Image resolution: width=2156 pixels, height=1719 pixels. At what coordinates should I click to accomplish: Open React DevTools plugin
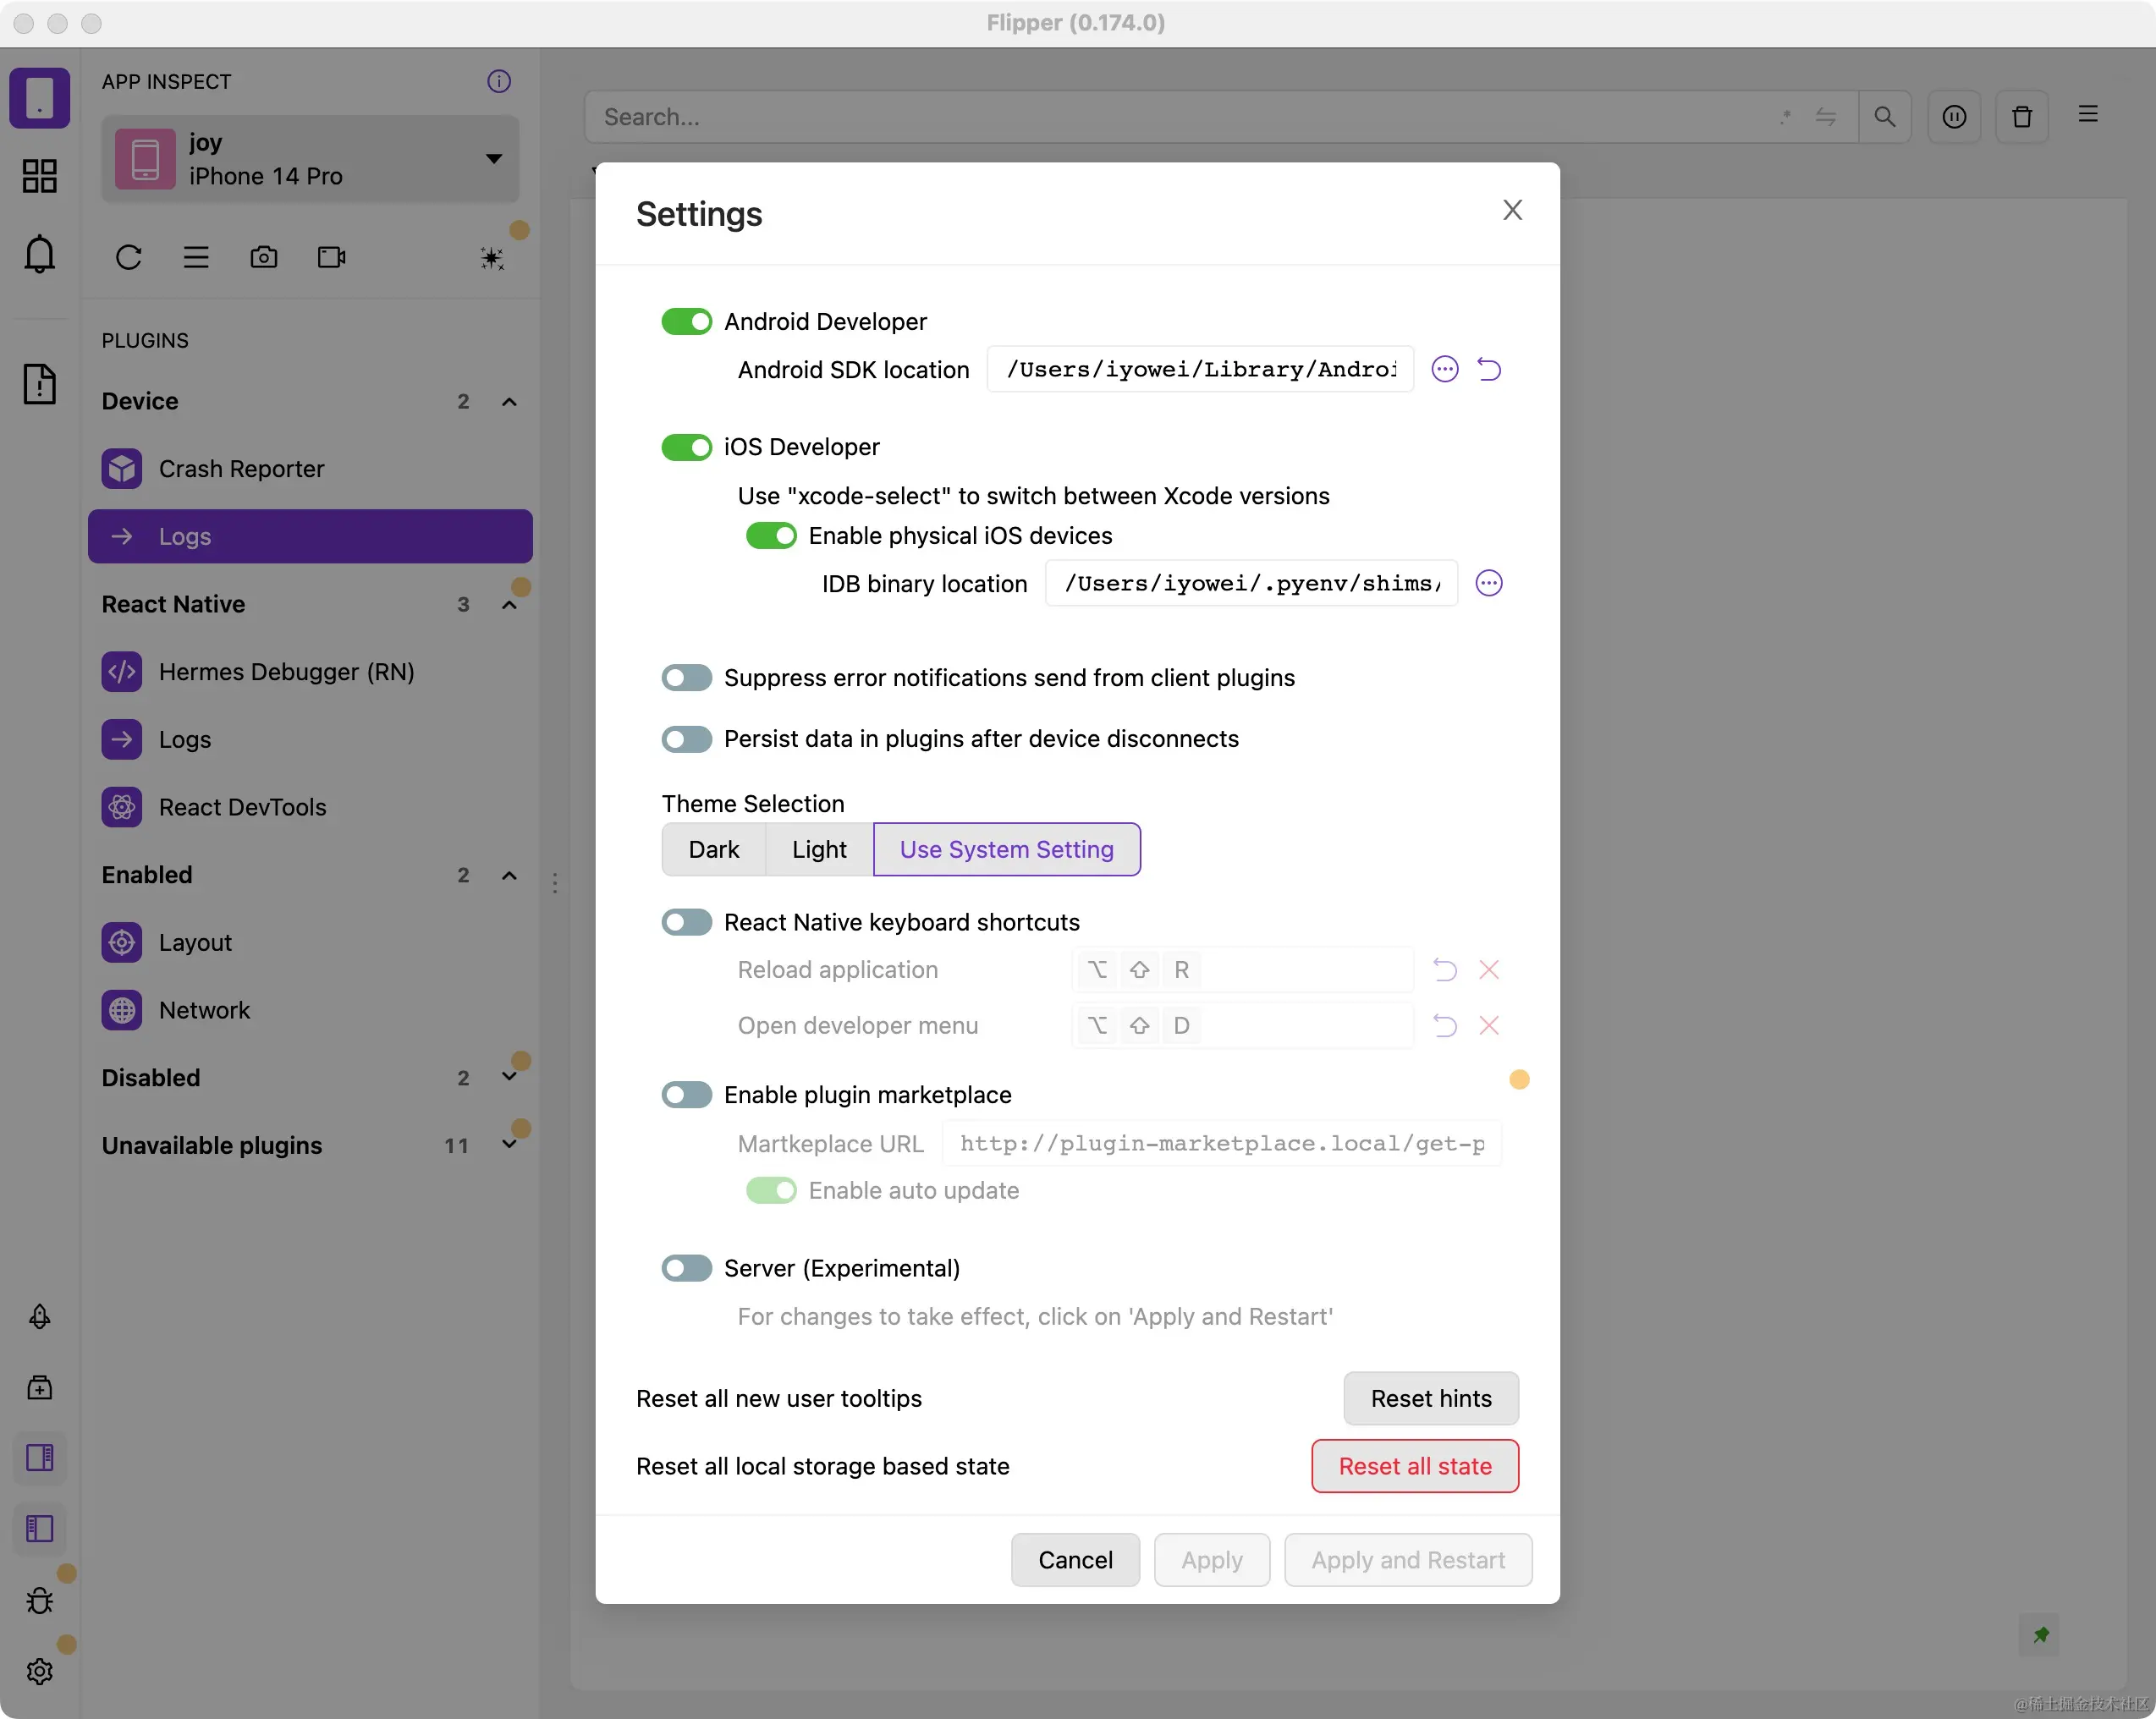310,807
